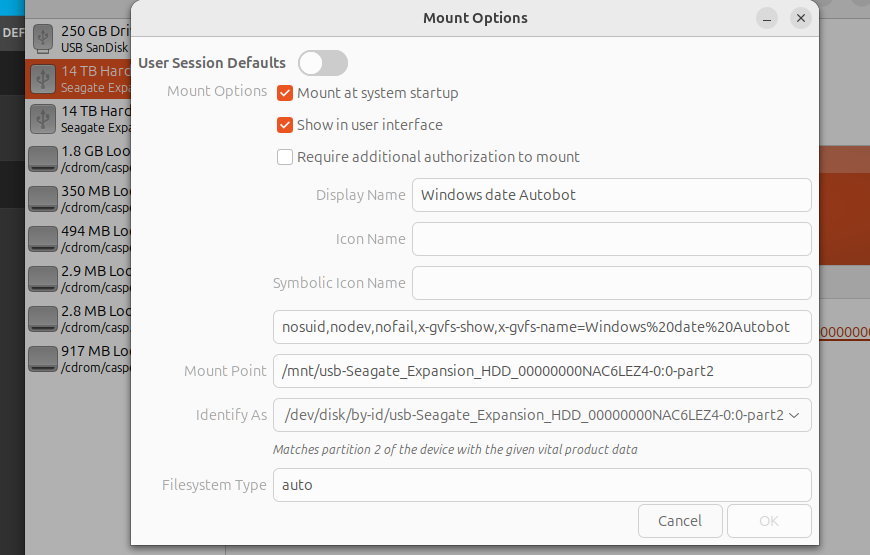The image size is (870, 555).
Task: Expand the Identify As dropdown
Action: [x=794, y=415]
